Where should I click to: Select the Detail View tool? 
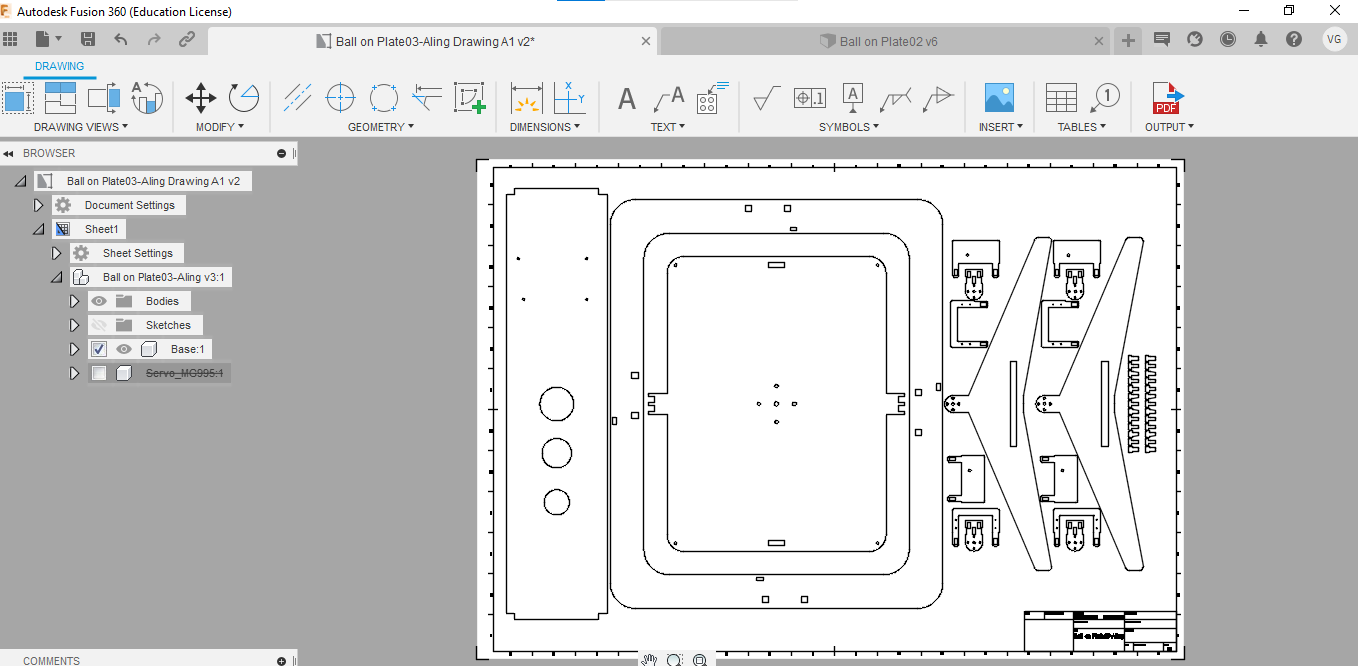pos(147,98)
